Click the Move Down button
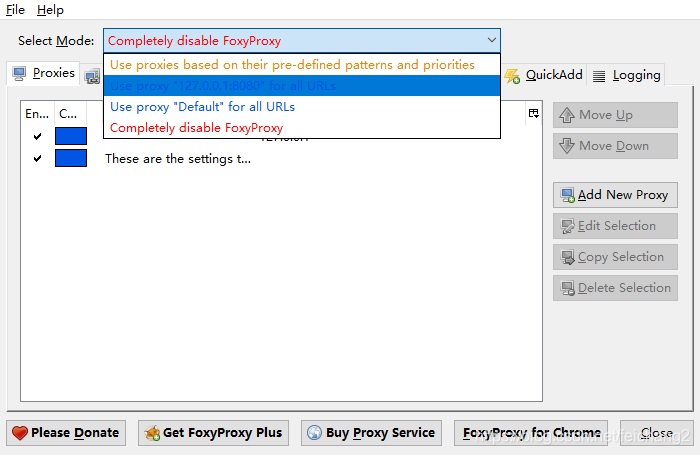This screenshot has width=700, height=455. (x=615, y=146)
